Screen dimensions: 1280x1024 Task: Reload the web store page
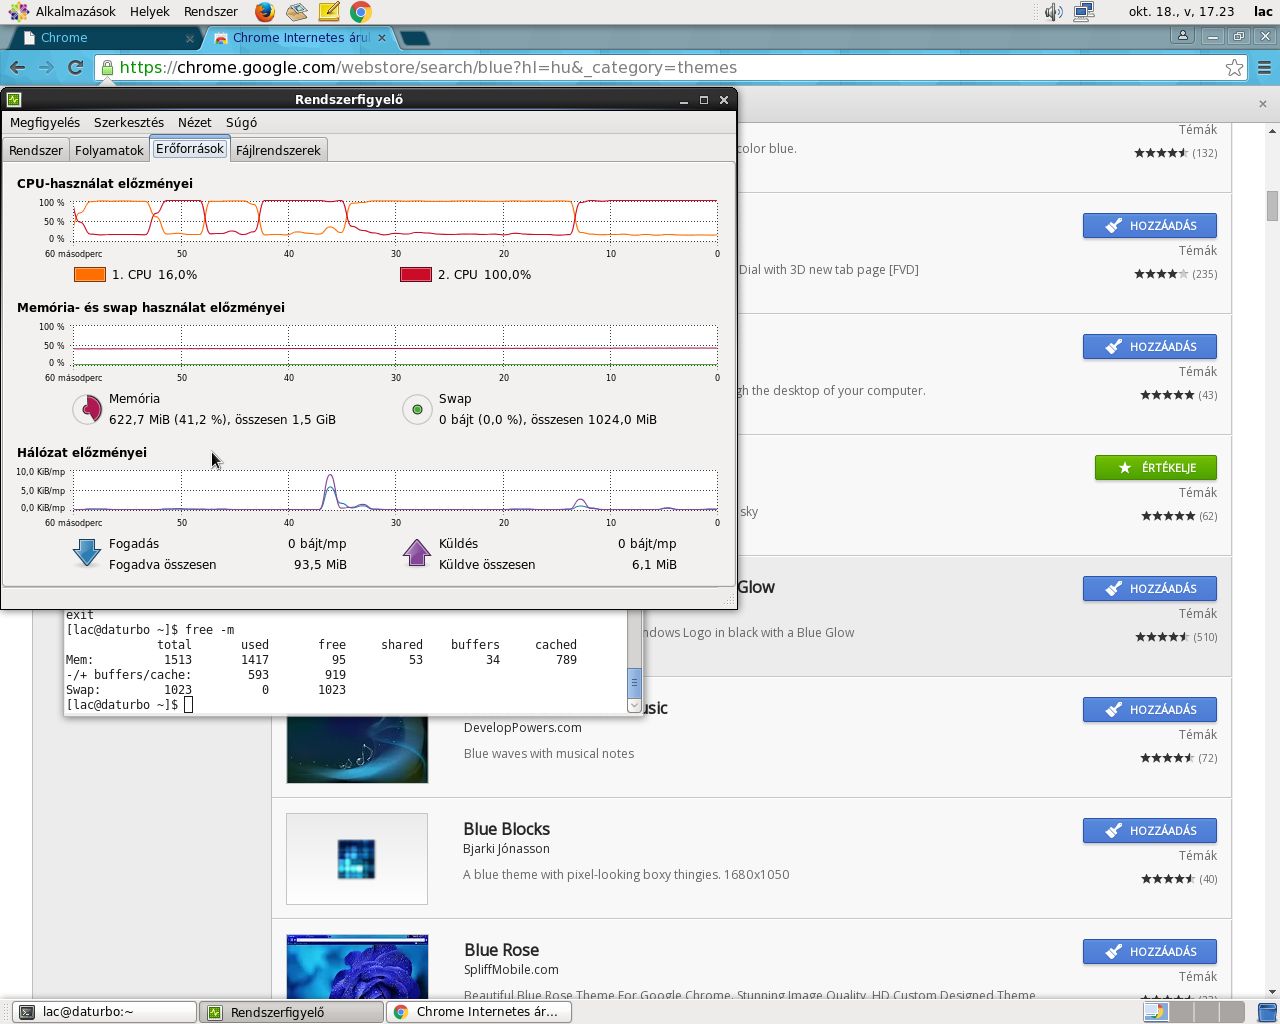click(x=75, y=67)
